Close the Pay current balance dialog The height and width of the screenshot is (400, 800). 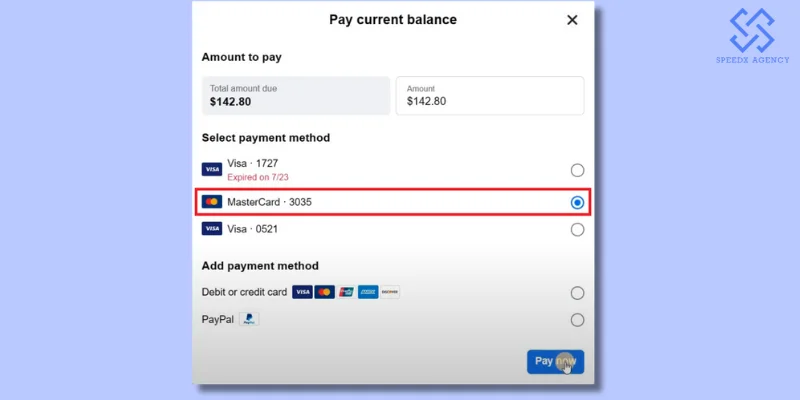[572, 19]
